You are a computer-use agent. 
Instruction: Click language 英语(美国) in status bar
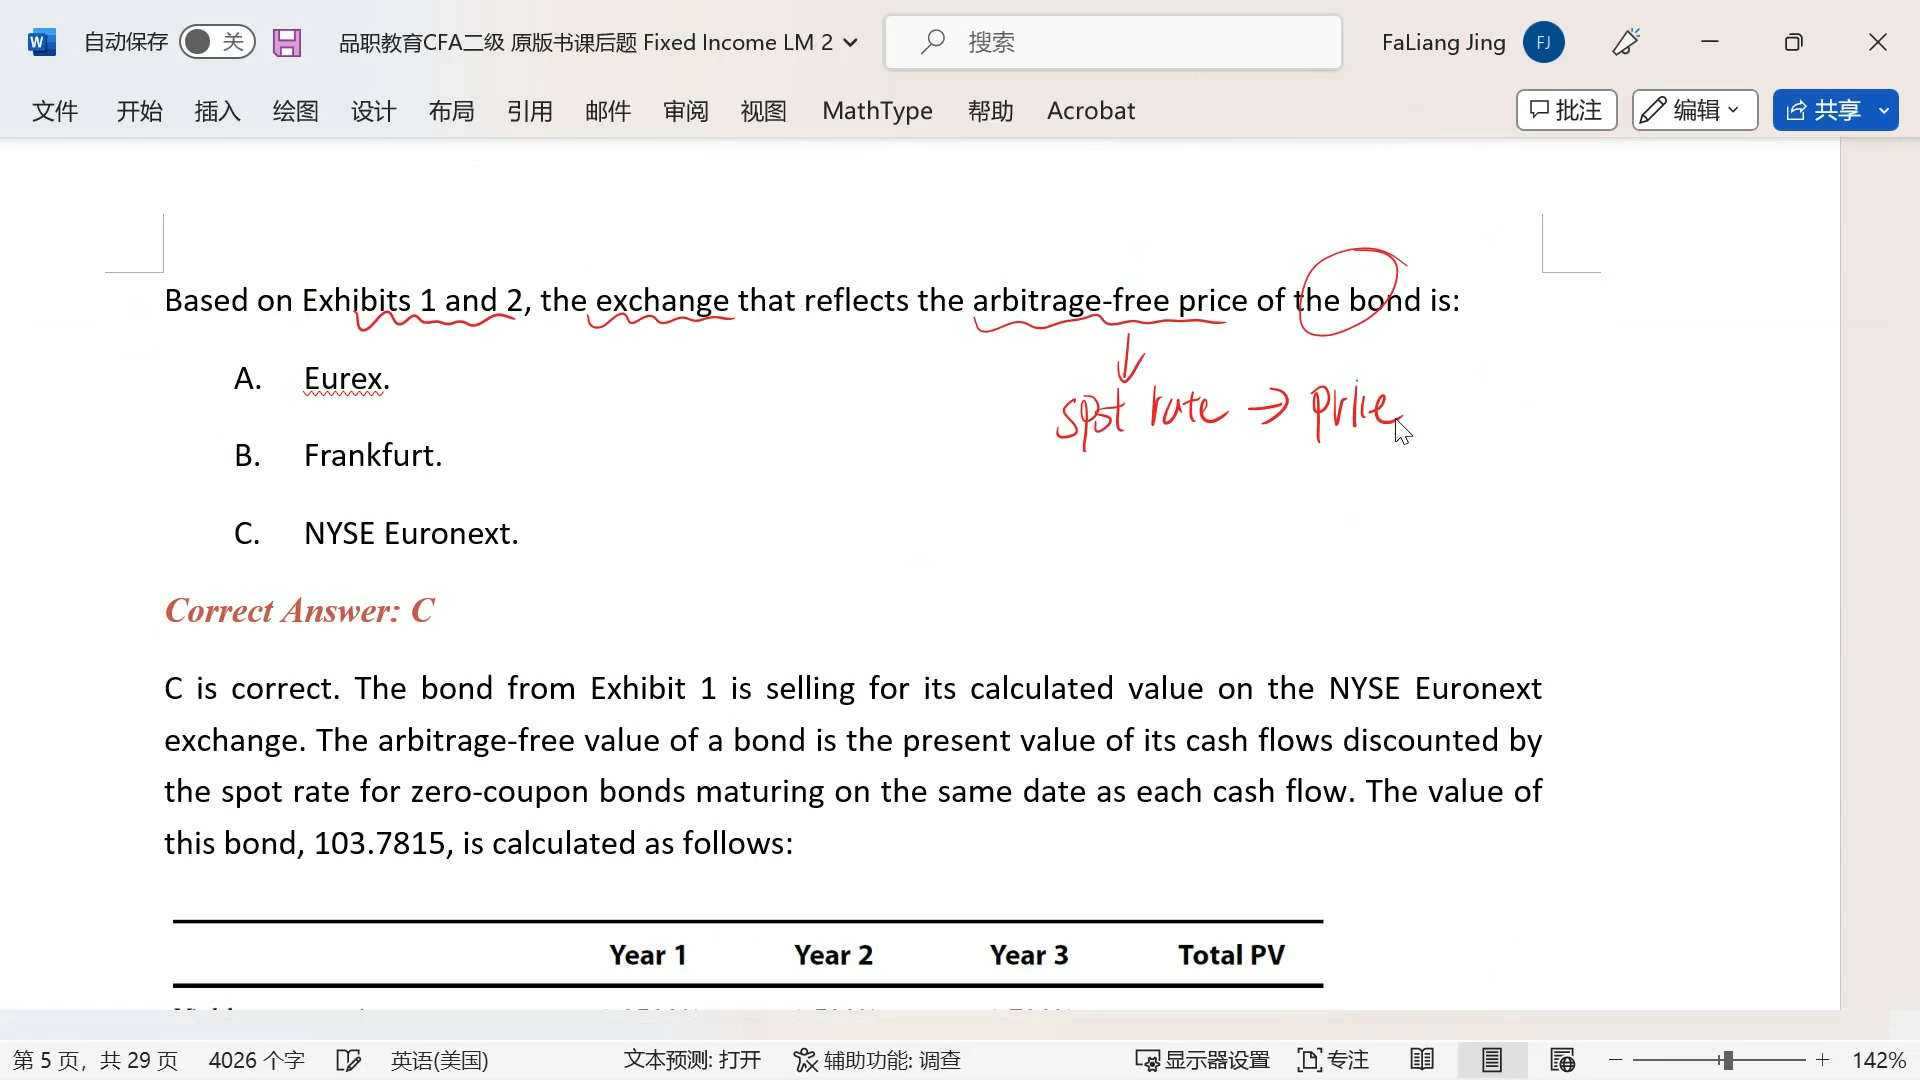pyautogui.click(x=439, y=1060)
